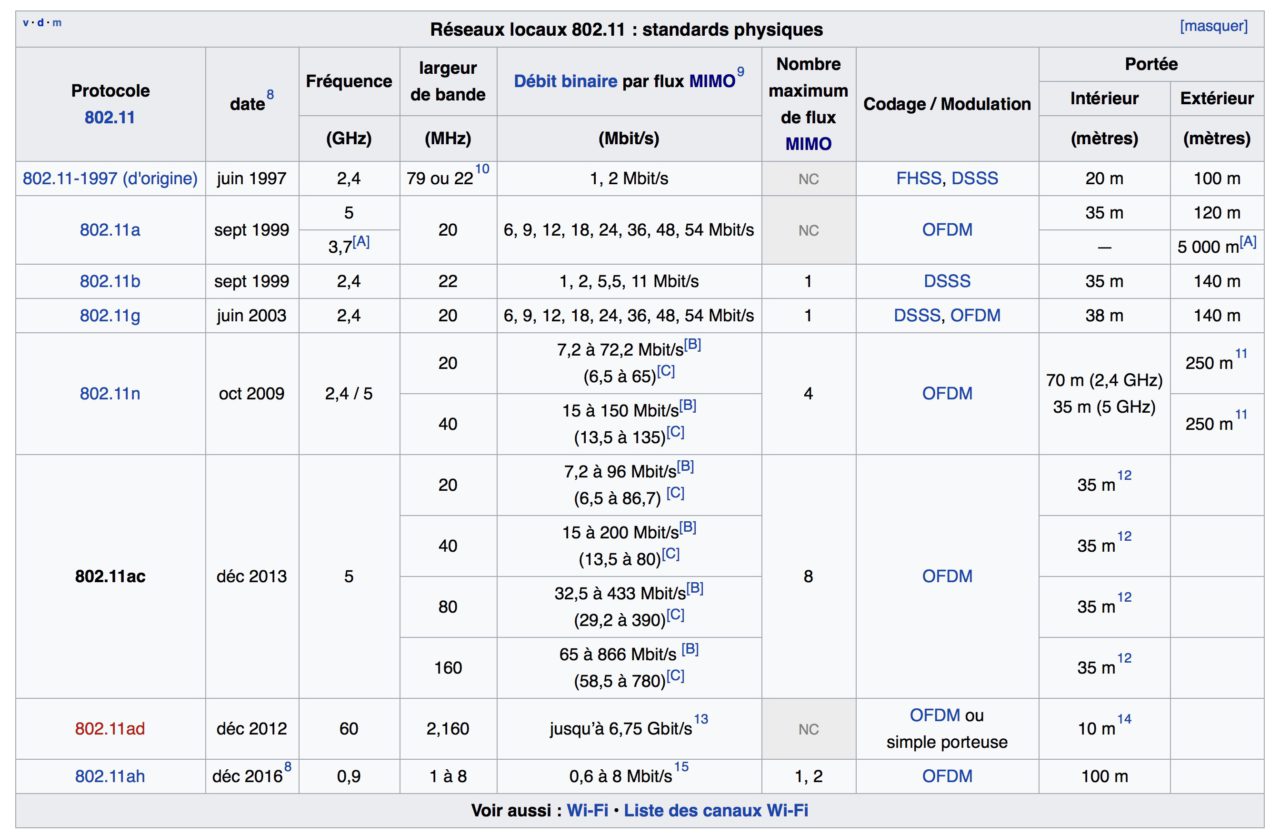Open footnote [B] after 7,2 à 72,2 Mbit/s
Viewport: 1280px width, 834px height.
[x=693, y=345]
